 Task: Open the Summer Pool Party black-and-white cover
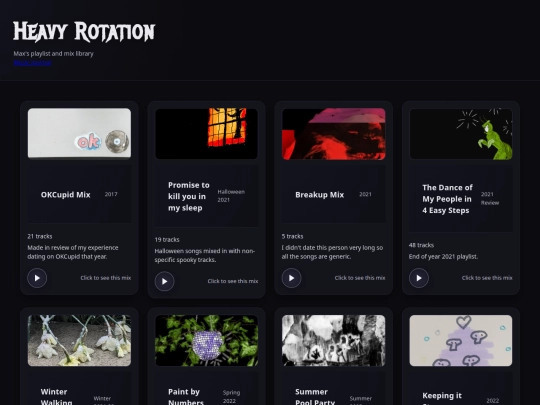click(334, 340)
